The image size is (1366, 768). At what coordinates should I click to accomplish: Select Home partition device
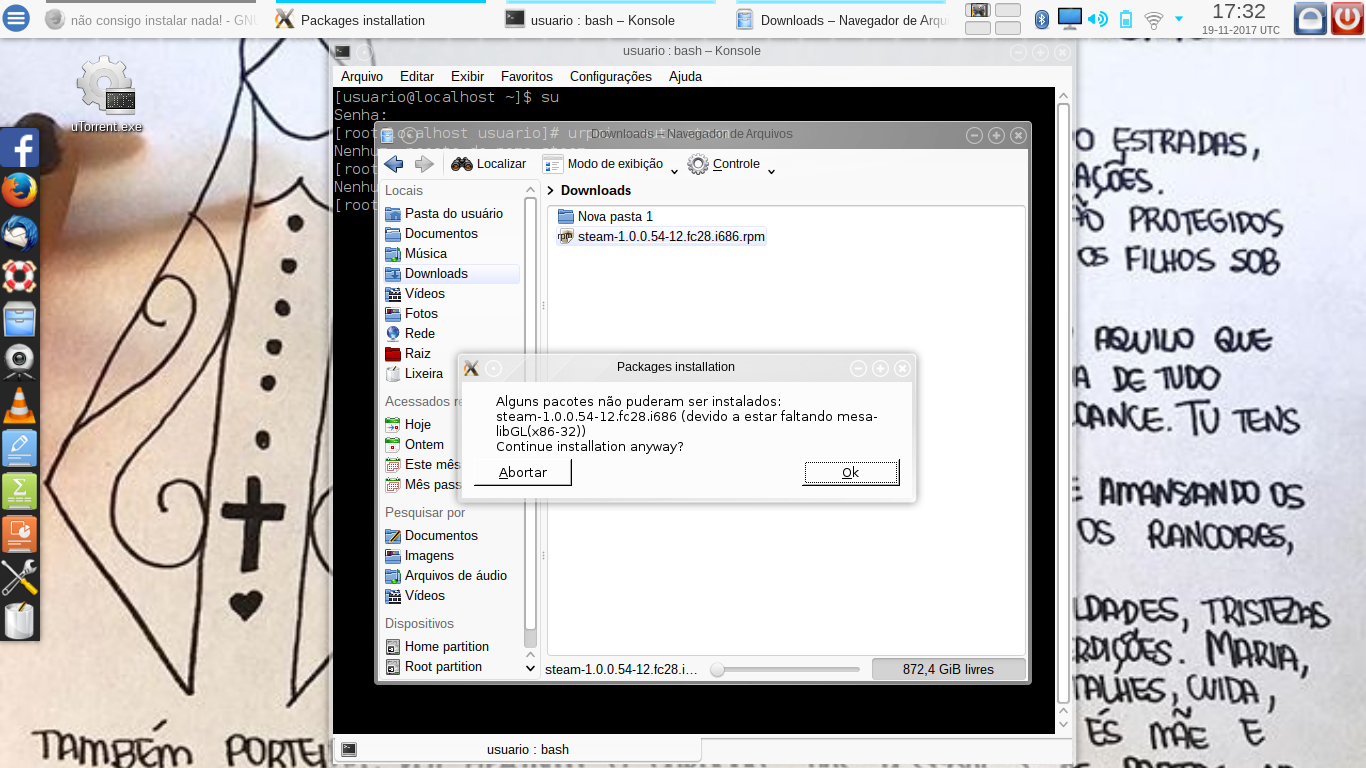pyautogui.click(x=452, y=646)
